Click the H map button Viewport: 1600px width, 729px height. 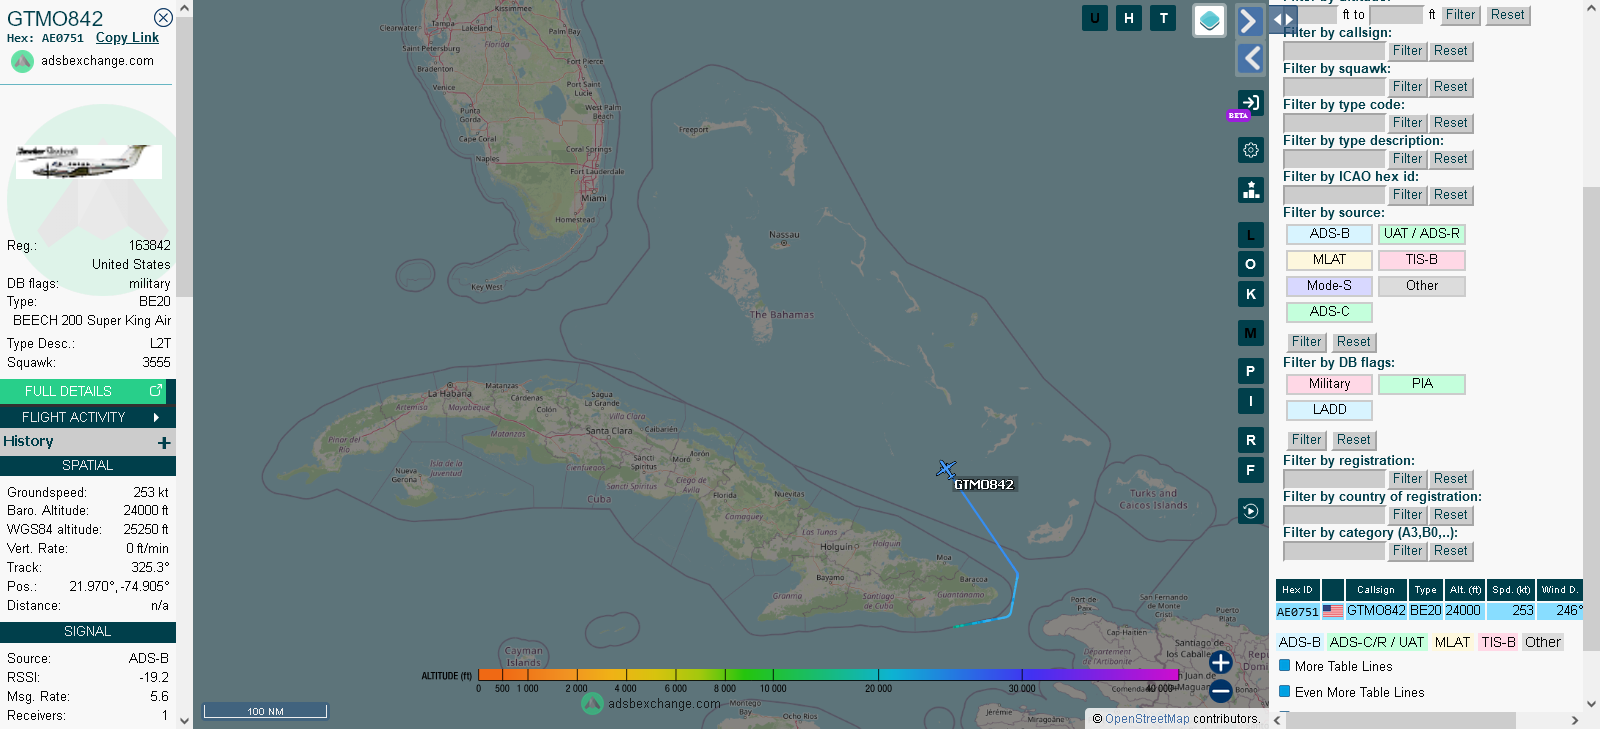pyautogui.click(x=1129, y=18)
